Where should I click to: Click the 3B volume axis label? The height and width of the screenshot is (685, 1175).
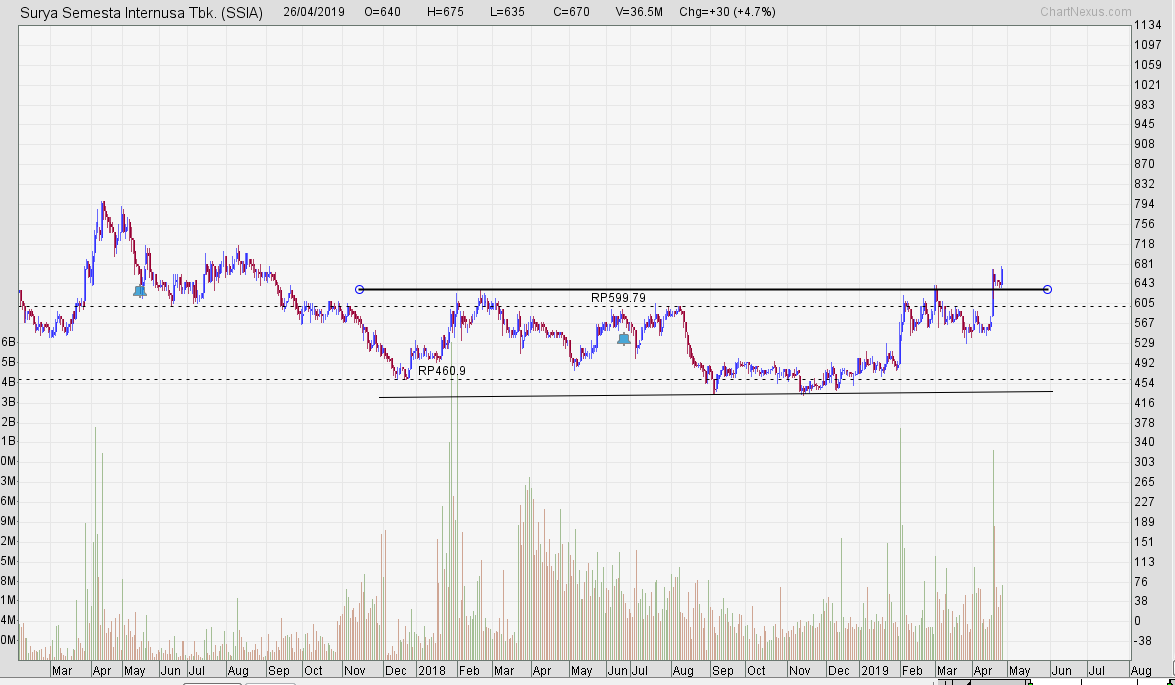pos(8,402)
